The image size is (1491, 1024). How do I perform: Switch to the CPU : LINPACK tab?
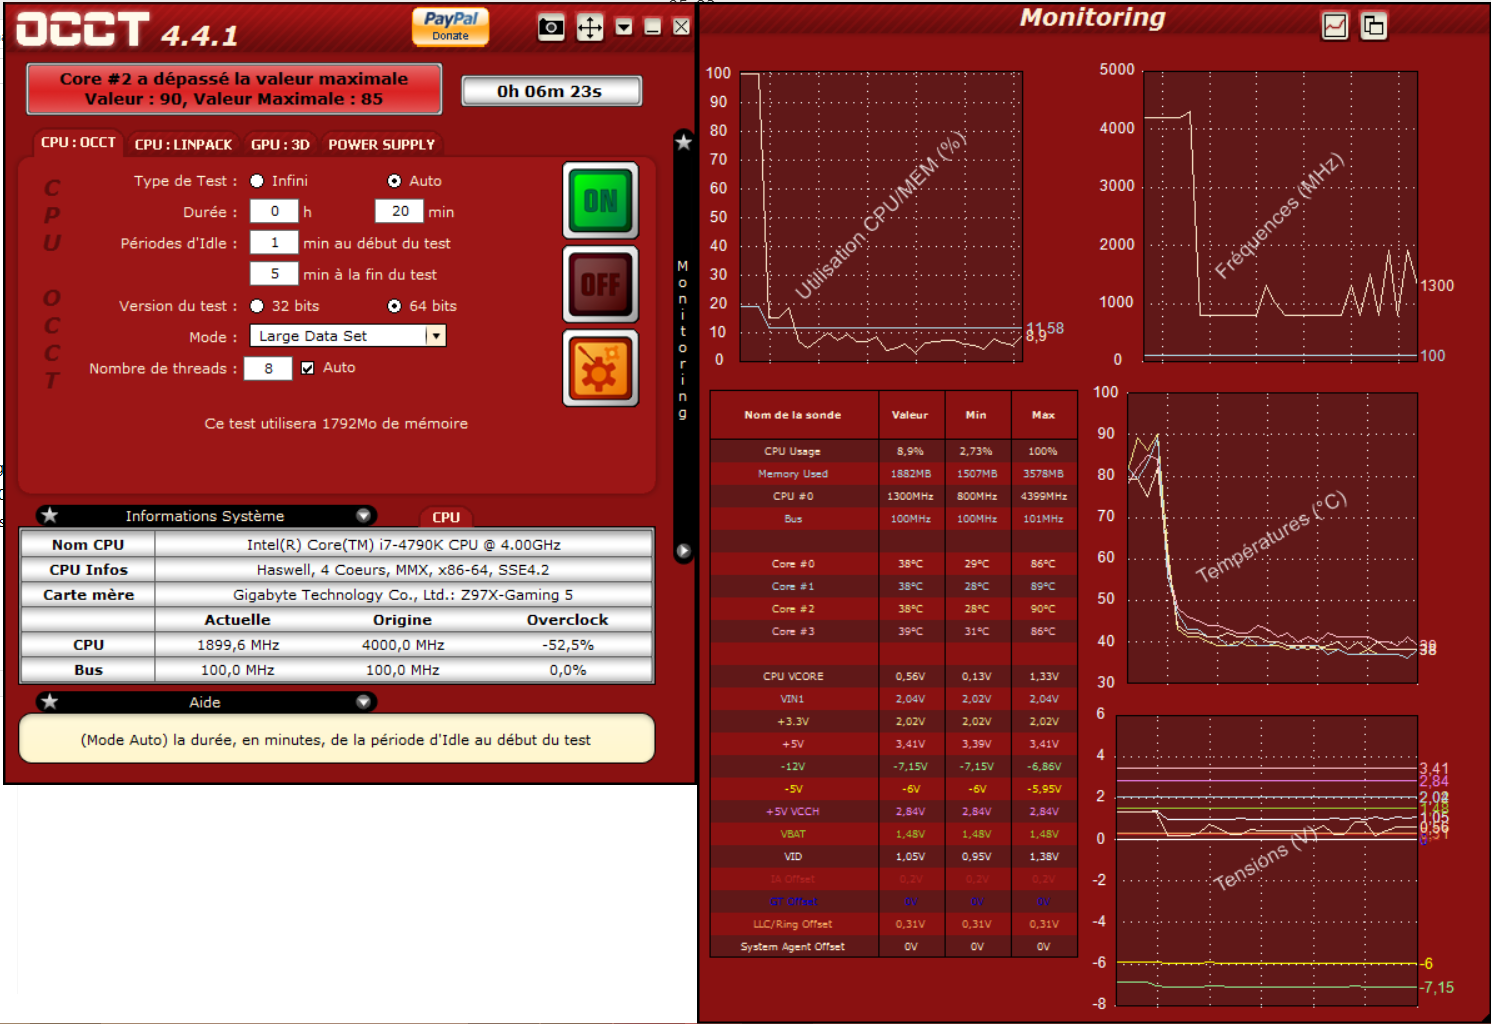click(x=183, y=145)
